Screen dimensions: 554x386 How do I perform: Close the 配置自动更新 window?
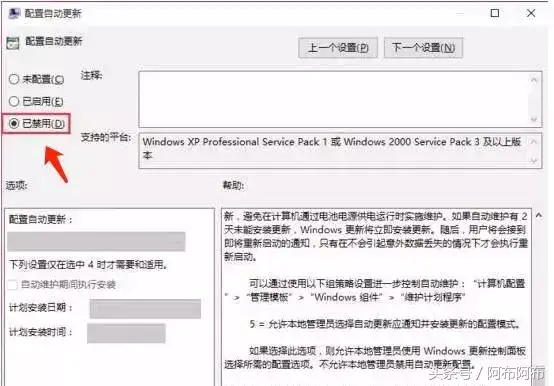[531, 13]
